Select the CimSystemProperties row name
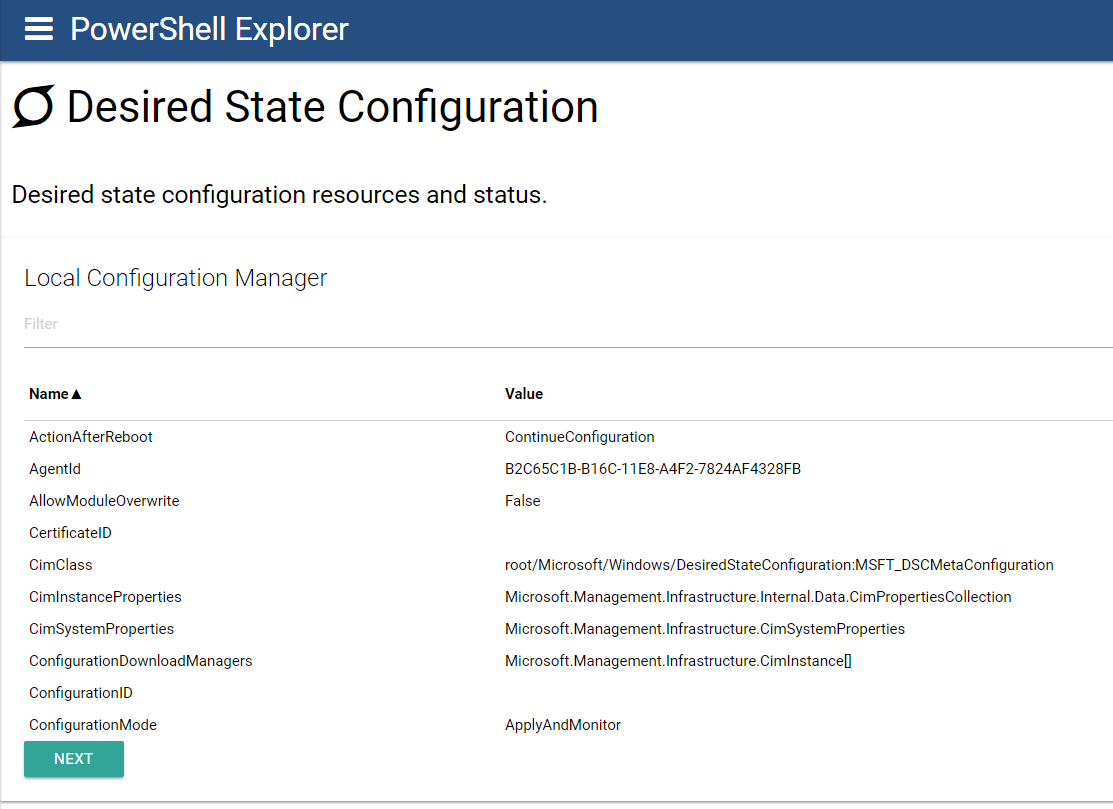 (102, 629)
